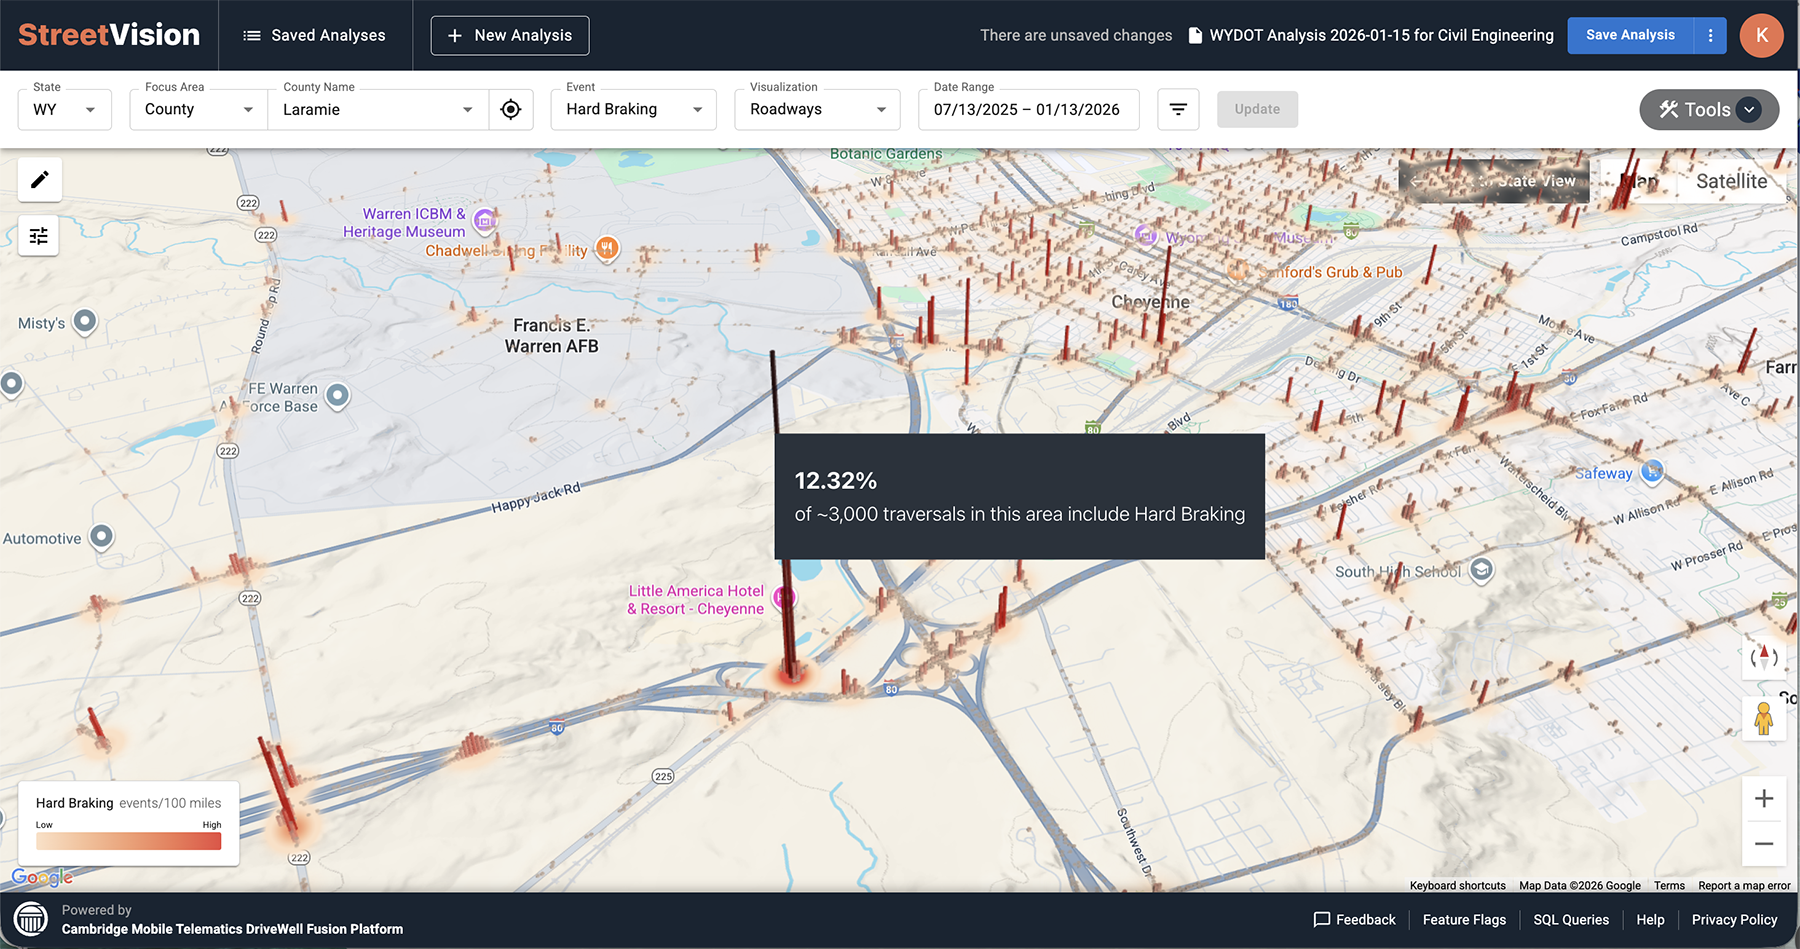Click the Tools wrench icon
The width and height of the screenshot is (1800, 949).
pyautogui.click(x=1671, y=110)
